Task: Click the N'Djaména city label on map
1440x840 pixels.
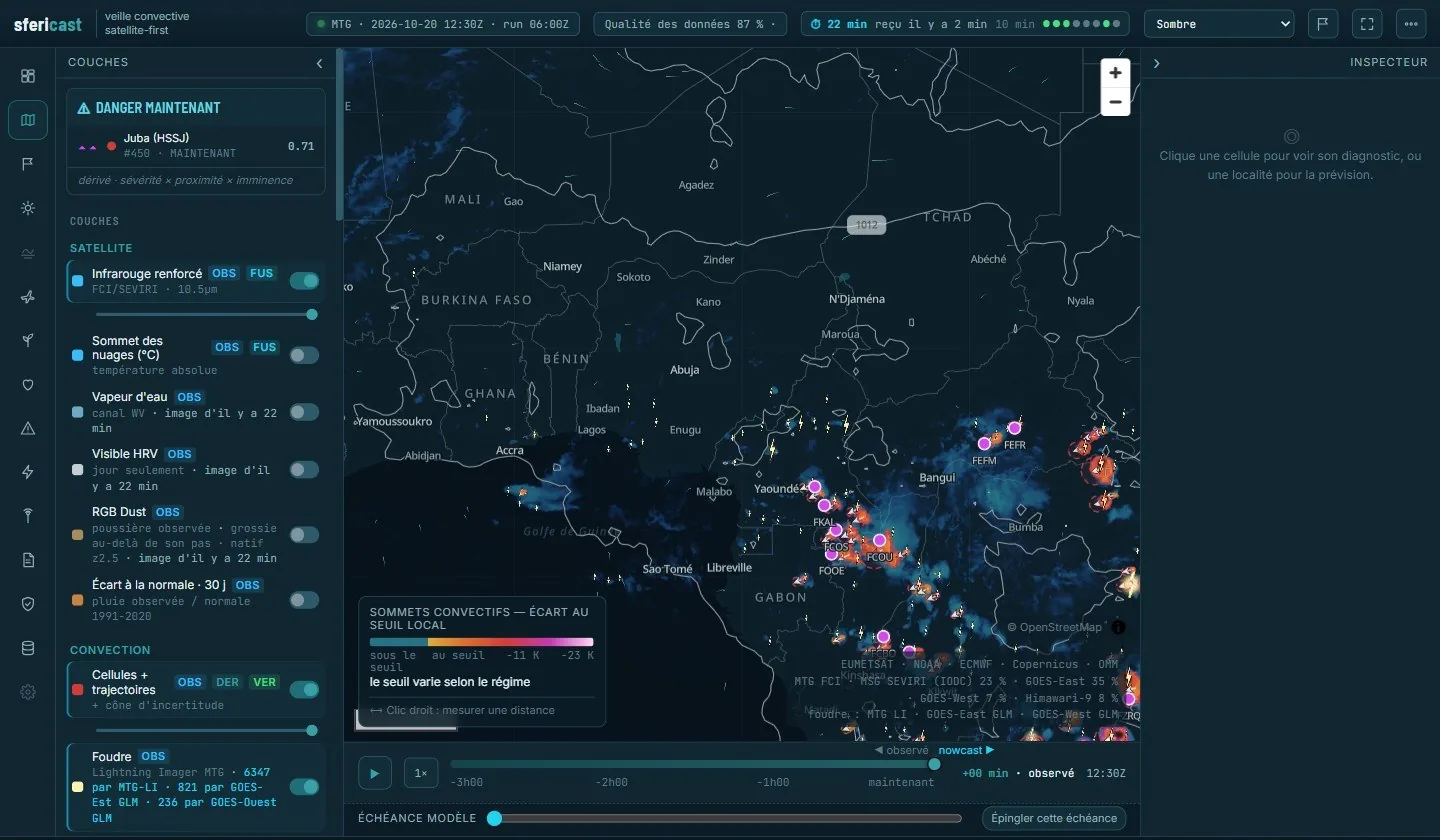Action: [x=857, y=299]
